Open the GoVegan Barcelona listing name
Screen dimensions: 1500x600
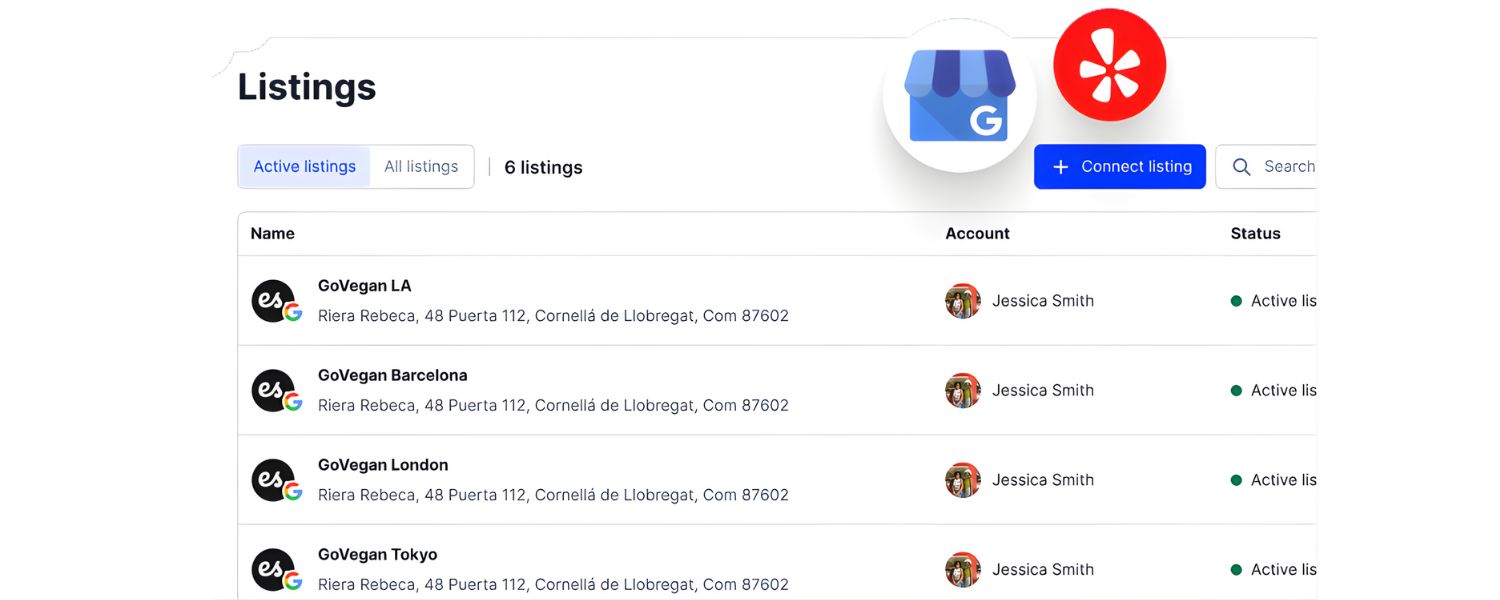point(392,376)
